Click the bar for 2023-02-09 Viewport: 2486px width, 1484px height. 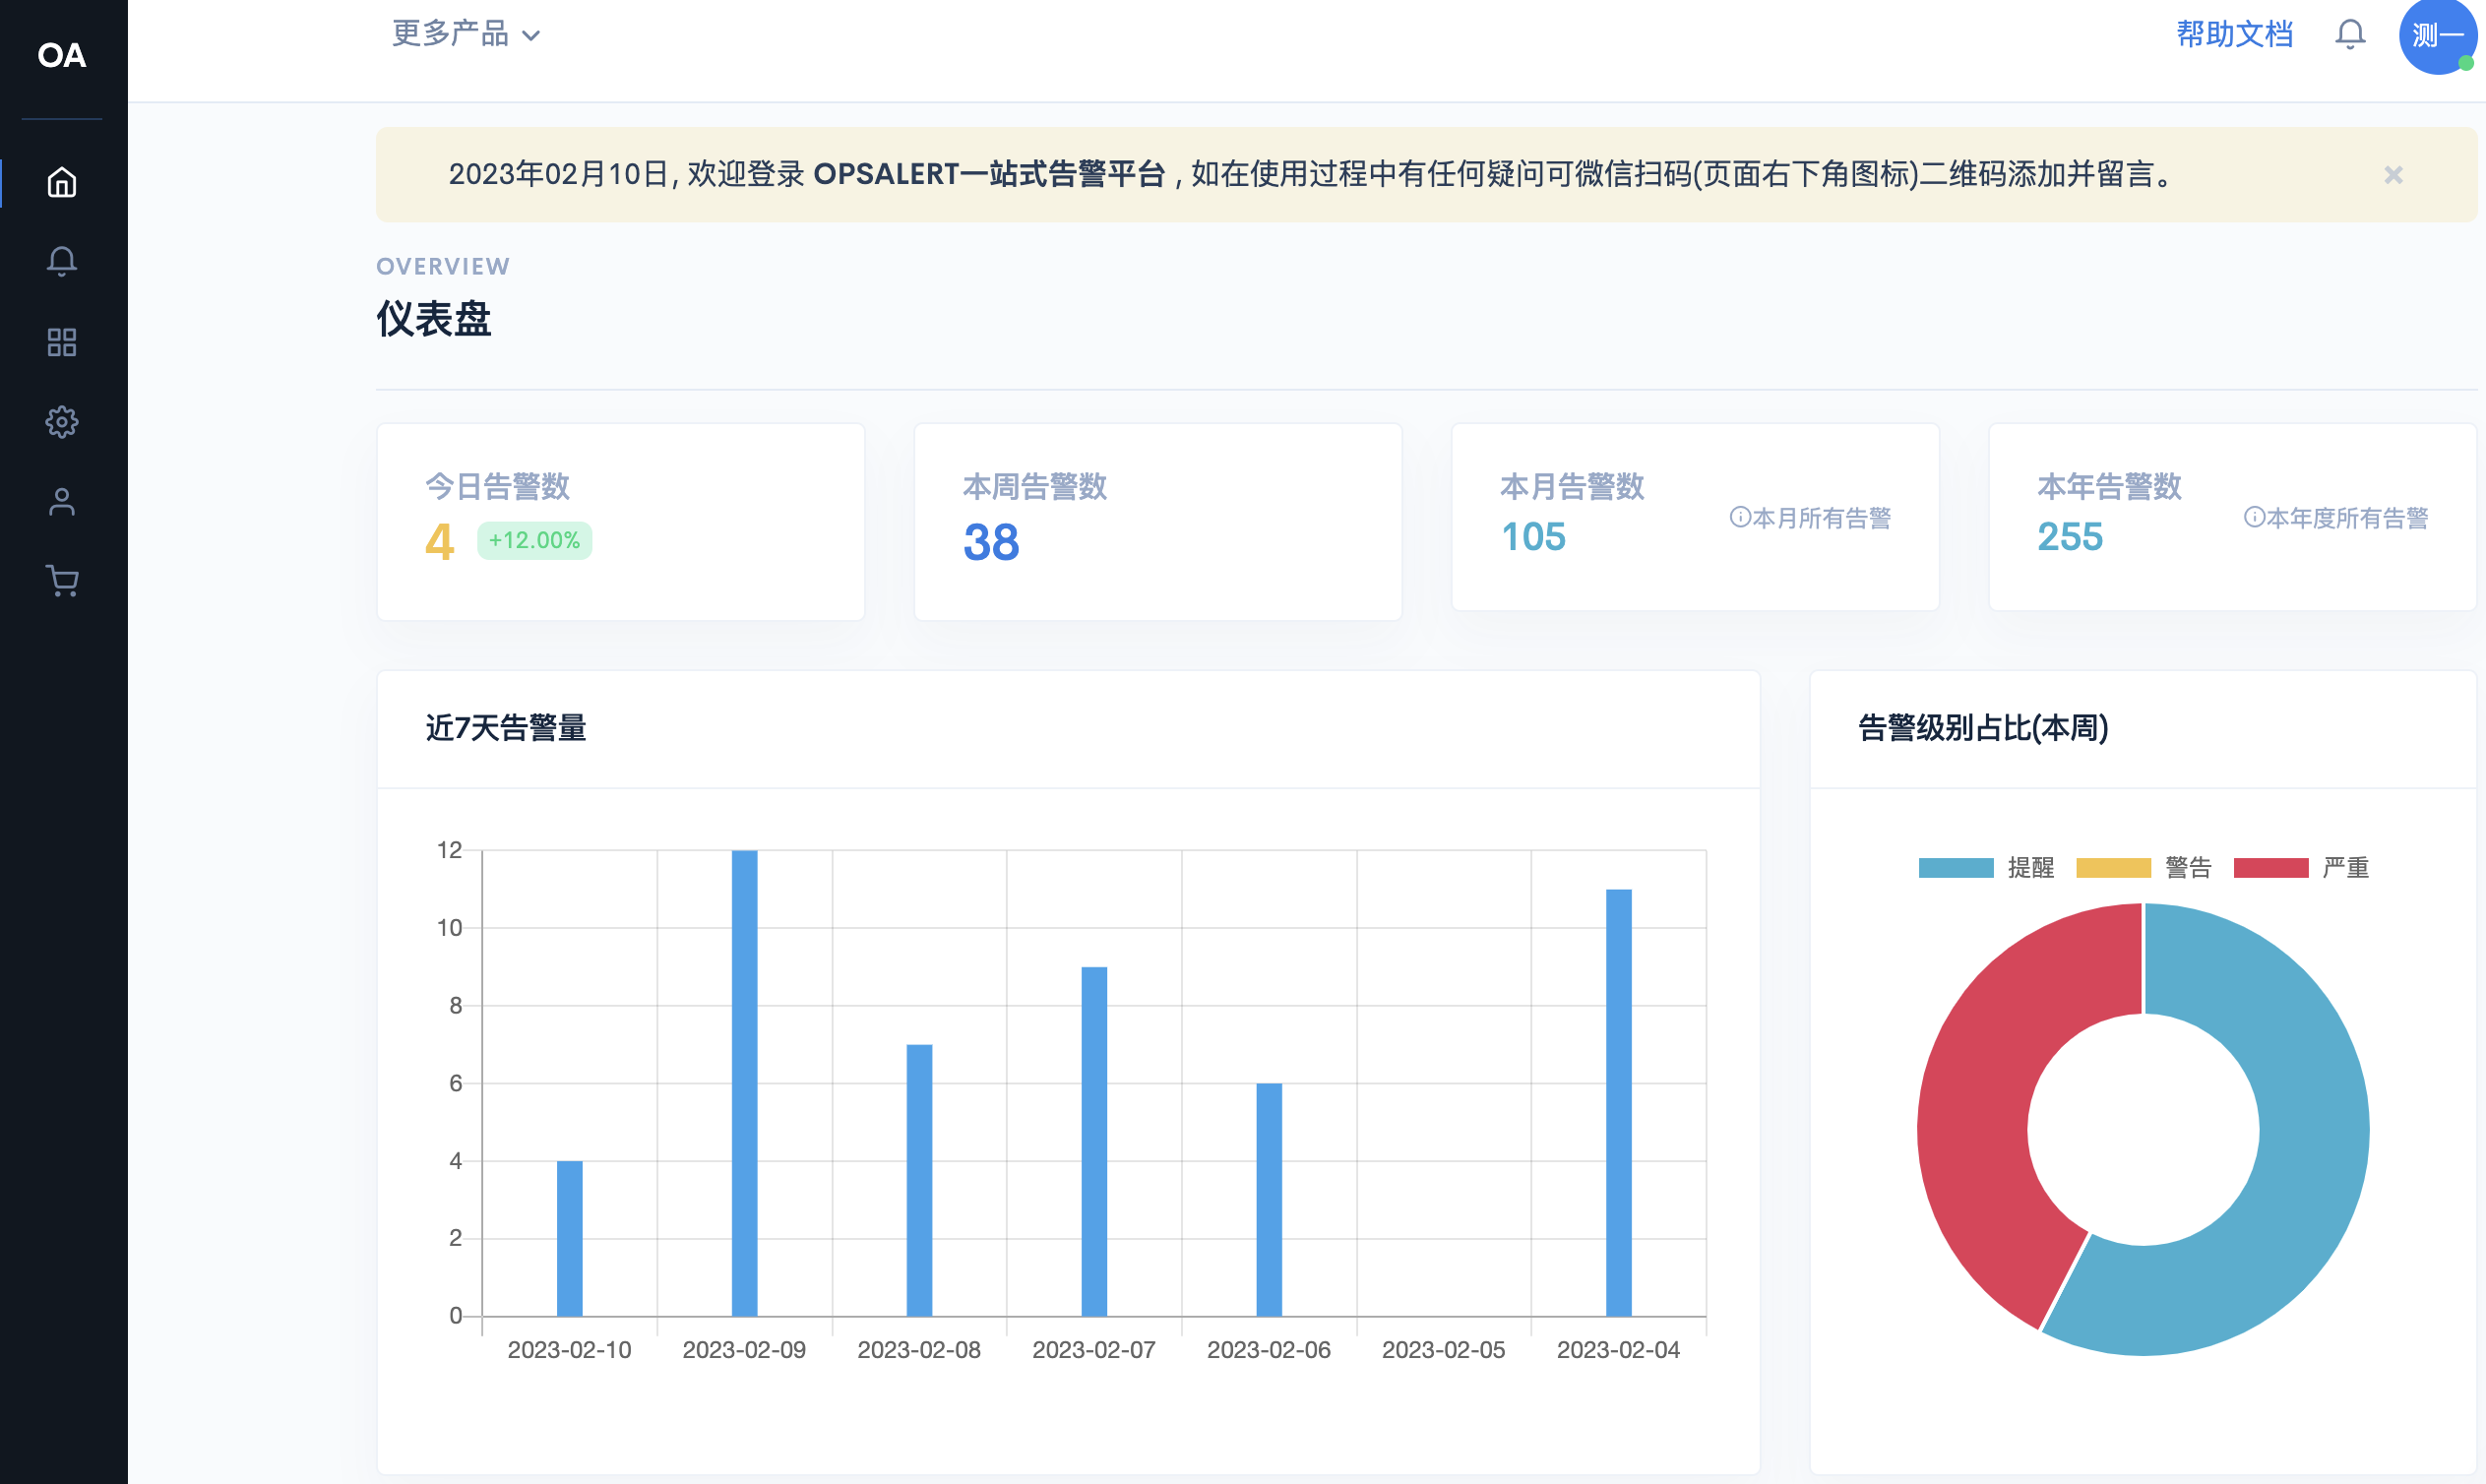pos(745,1083)
